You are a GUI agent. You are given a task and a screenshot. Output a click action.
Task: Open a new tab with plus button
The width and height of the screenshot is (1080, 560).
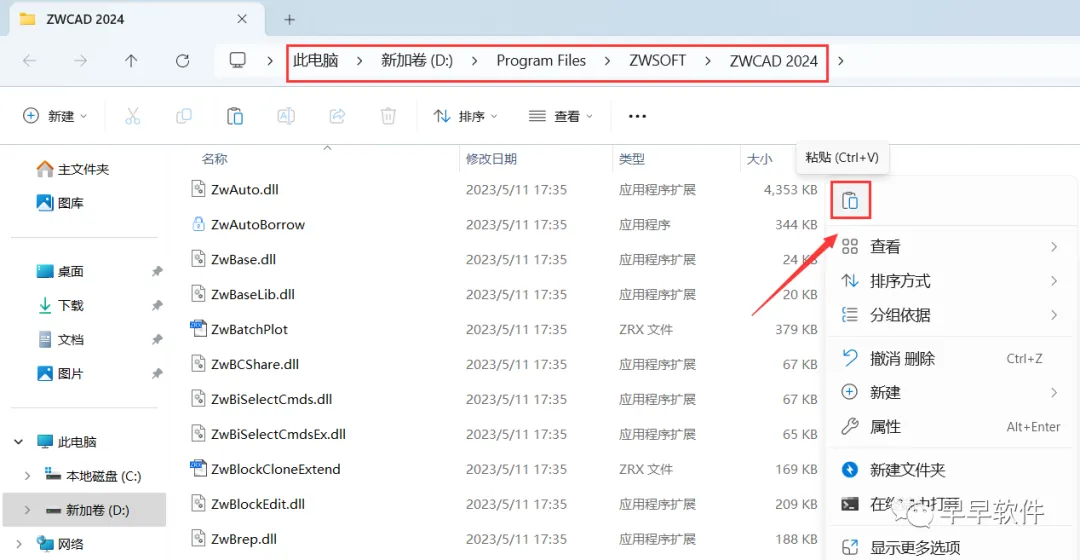[x=289, y=19]
